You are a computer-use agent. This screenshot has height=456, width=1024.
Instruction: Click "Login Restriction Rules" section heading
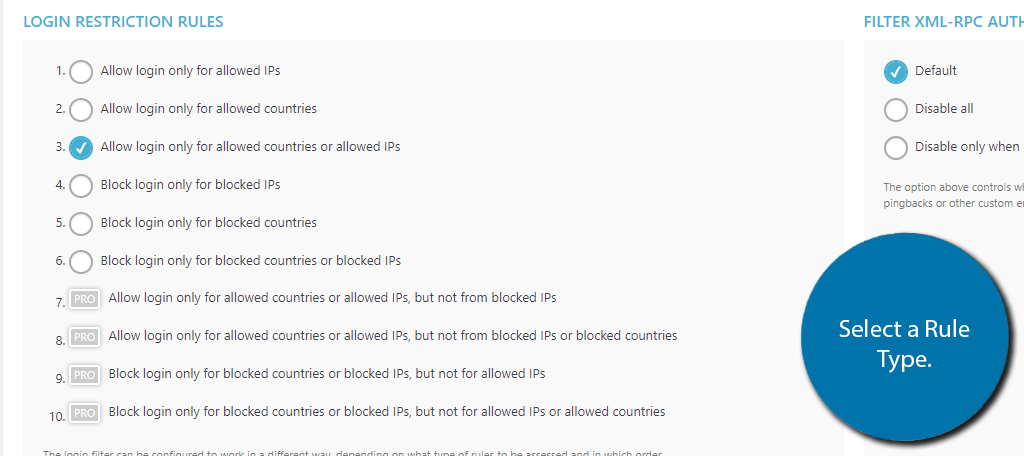tap(123, 22)
